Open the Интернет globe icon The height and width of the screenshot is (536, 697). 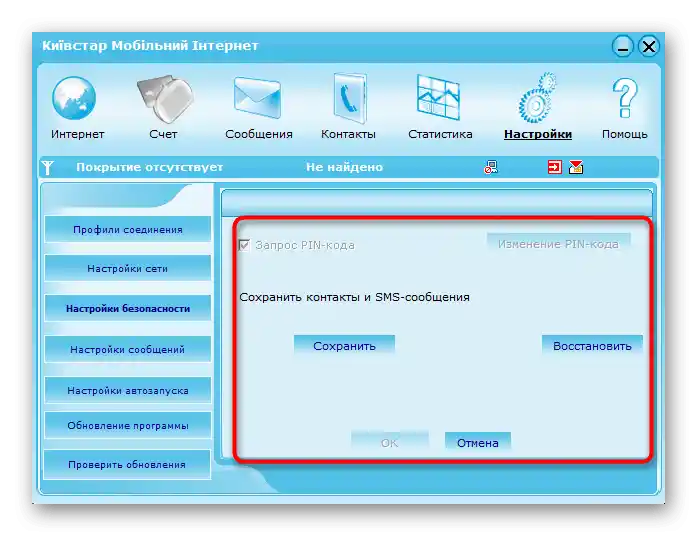74,98
